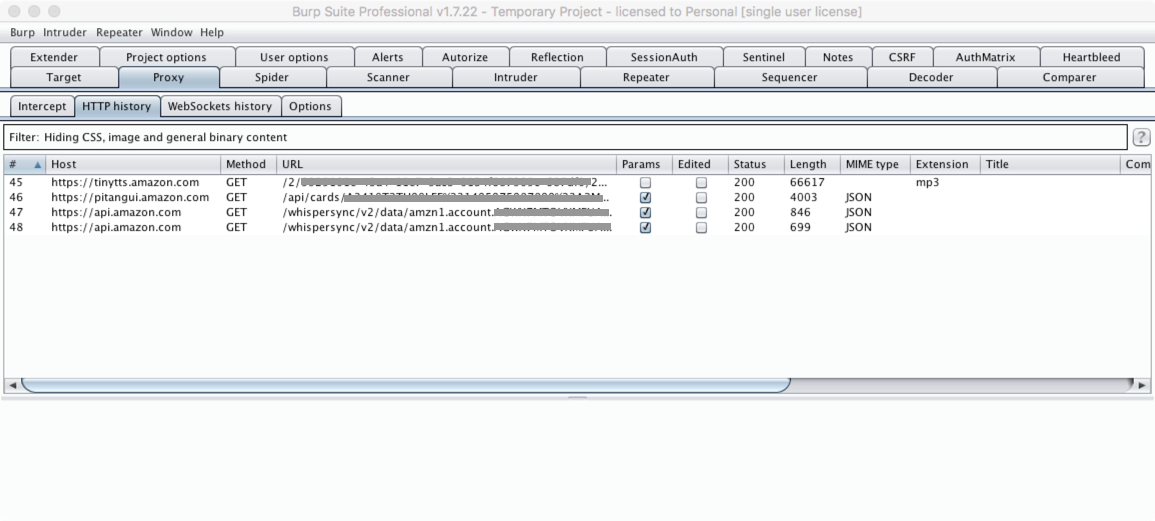Switch to the Spider tab
The width and height of the screenshot is (1155, 521).
tap(272, 77)
